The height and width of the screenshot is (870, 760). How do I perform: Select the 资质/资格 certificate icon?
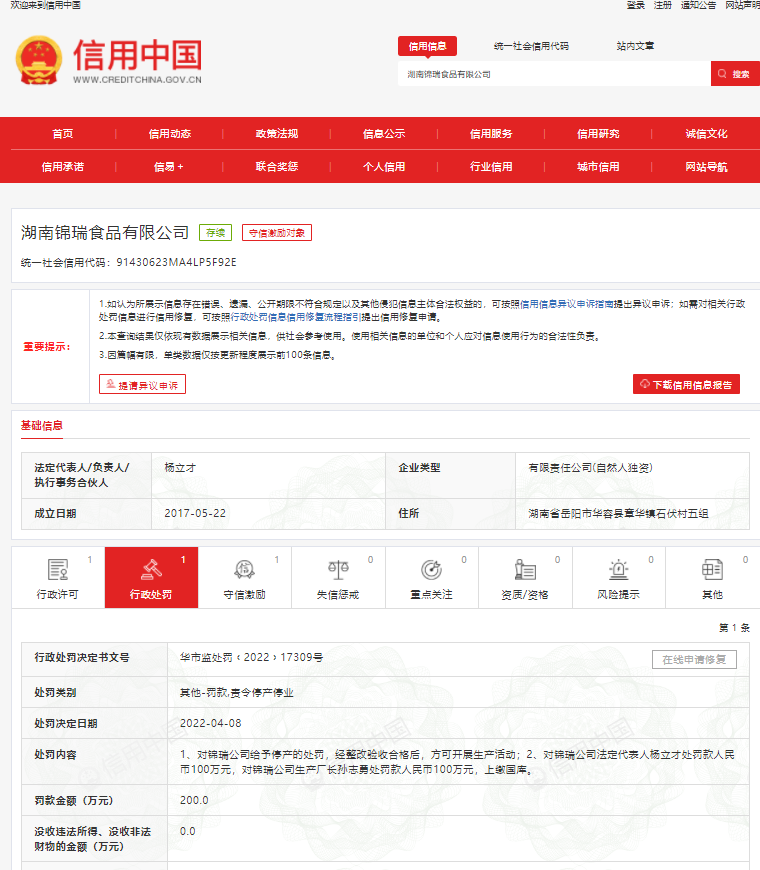point(525,569)
